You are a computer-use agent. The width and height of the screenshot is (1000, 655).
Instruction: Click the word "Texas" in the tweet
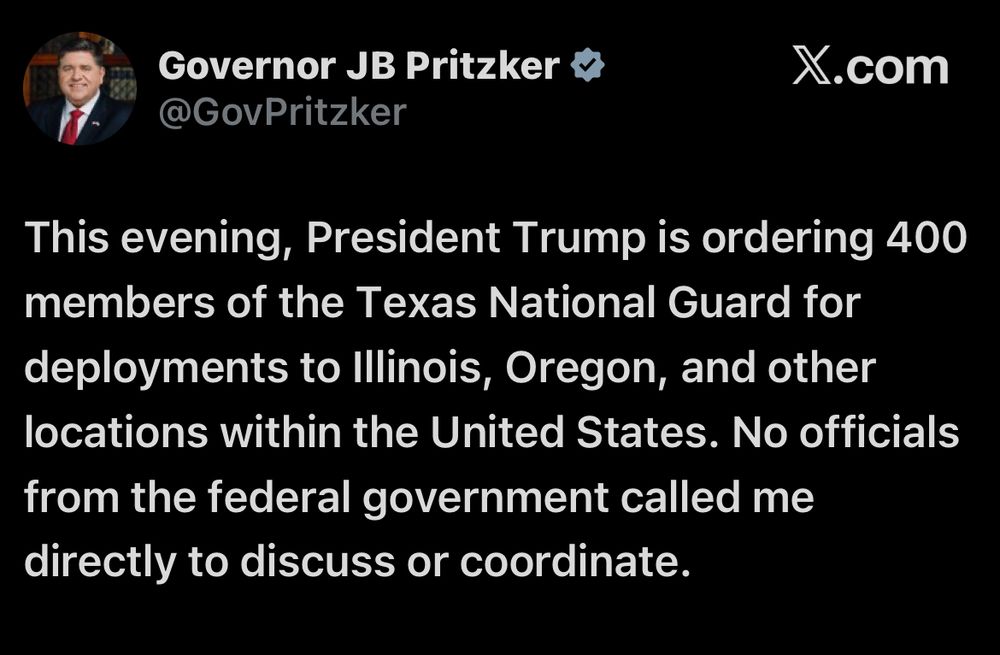pyautogui.click(x=416, y=302)
